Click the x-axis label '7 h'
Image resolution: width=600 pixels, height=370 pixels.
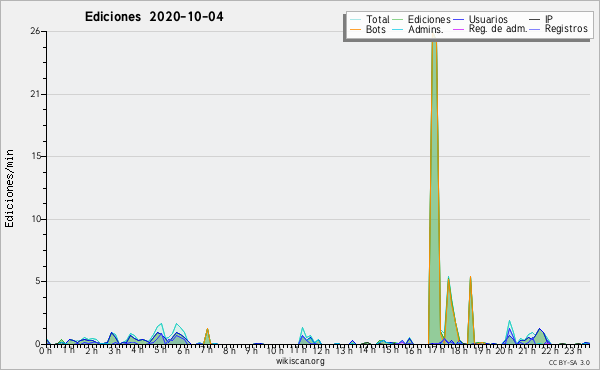[206, 350]
